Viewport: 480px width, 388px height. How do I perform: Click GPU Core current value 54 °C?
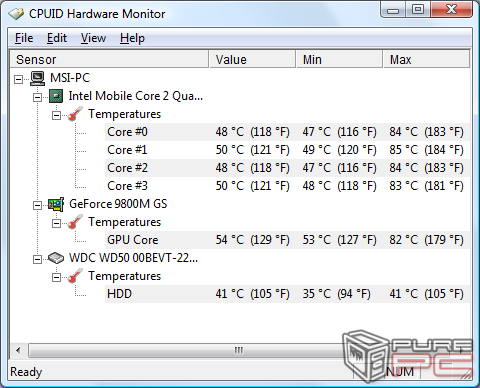252,240
